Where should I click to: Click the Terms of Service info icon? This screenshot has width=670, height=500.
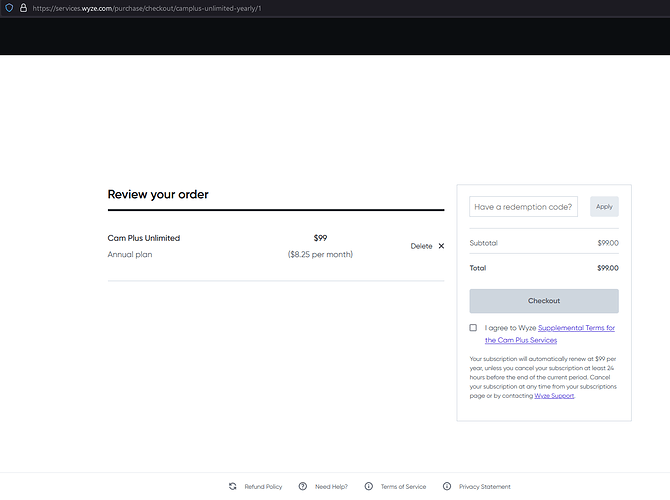[x=369, y=486]
